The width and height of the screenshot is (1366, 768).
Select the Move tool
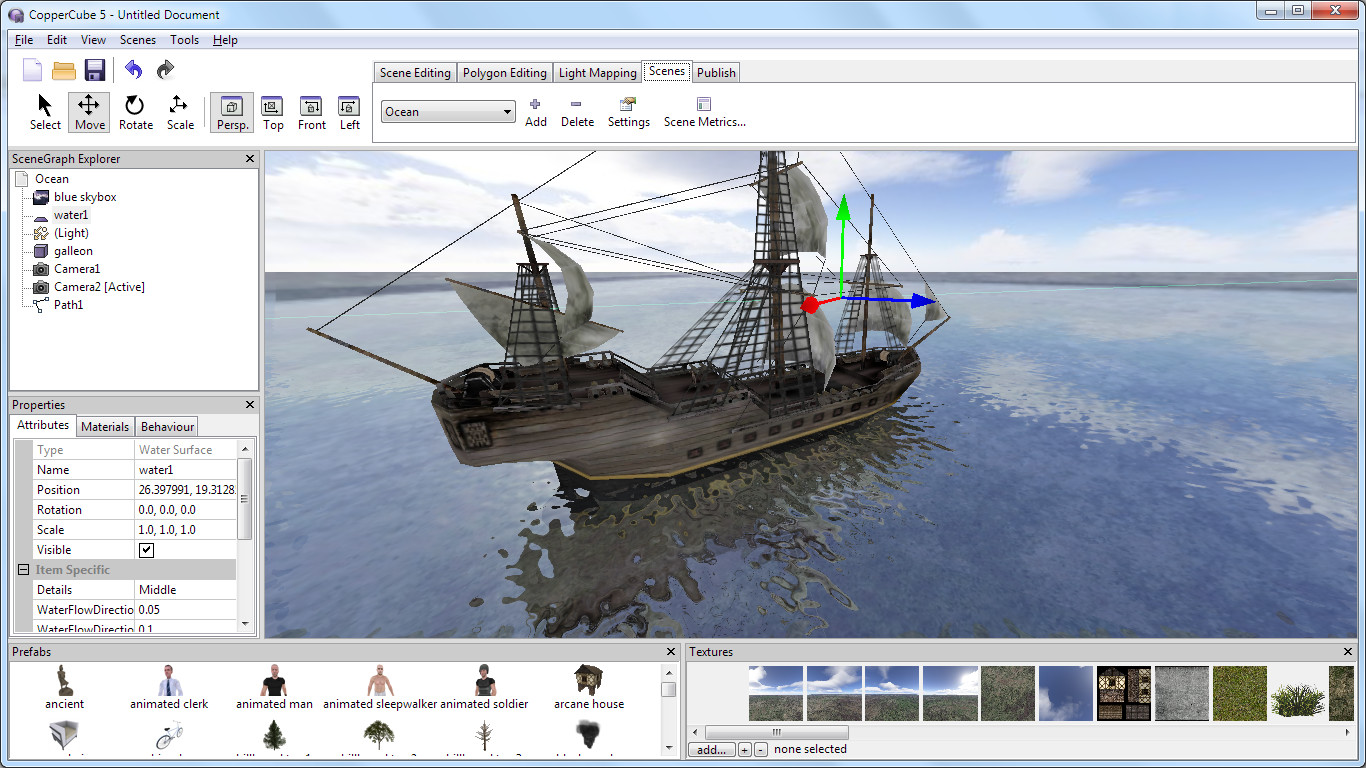88,112
